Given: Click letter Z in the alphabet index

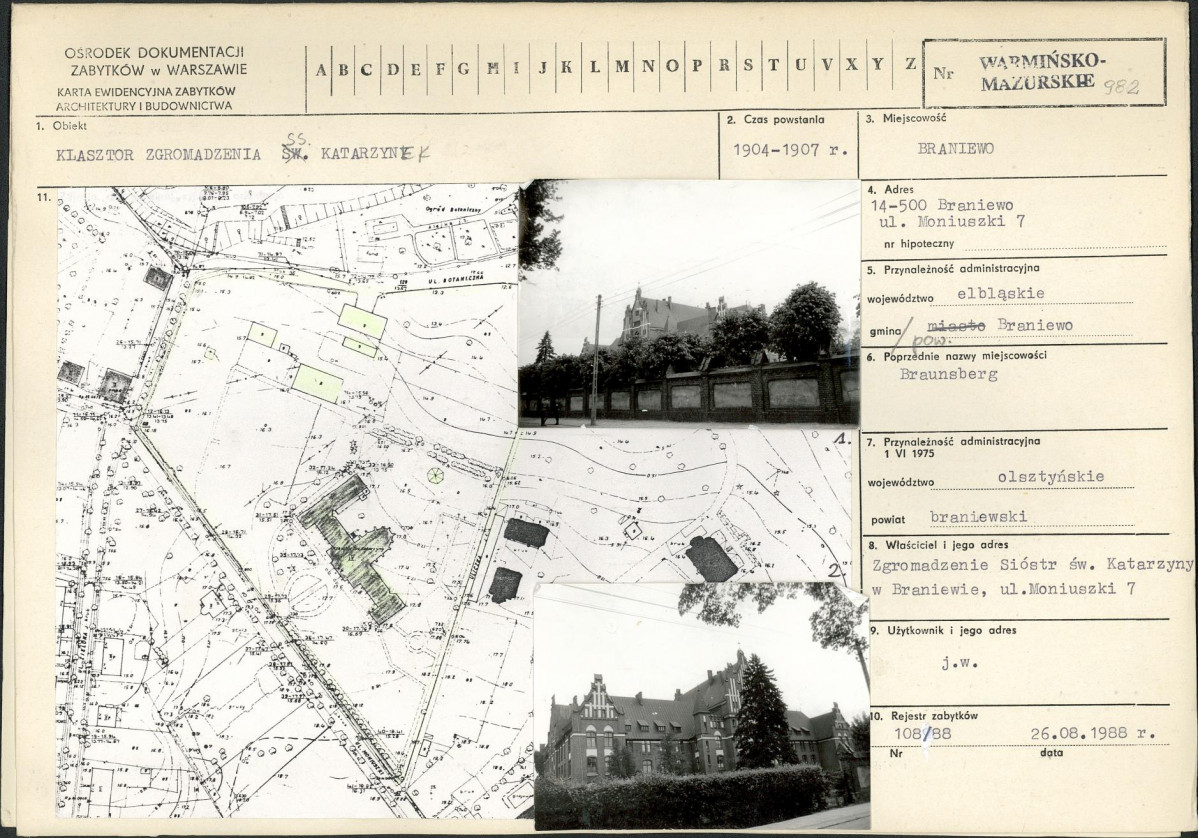Looking at the screenshot, I should (x=910, y=64).
